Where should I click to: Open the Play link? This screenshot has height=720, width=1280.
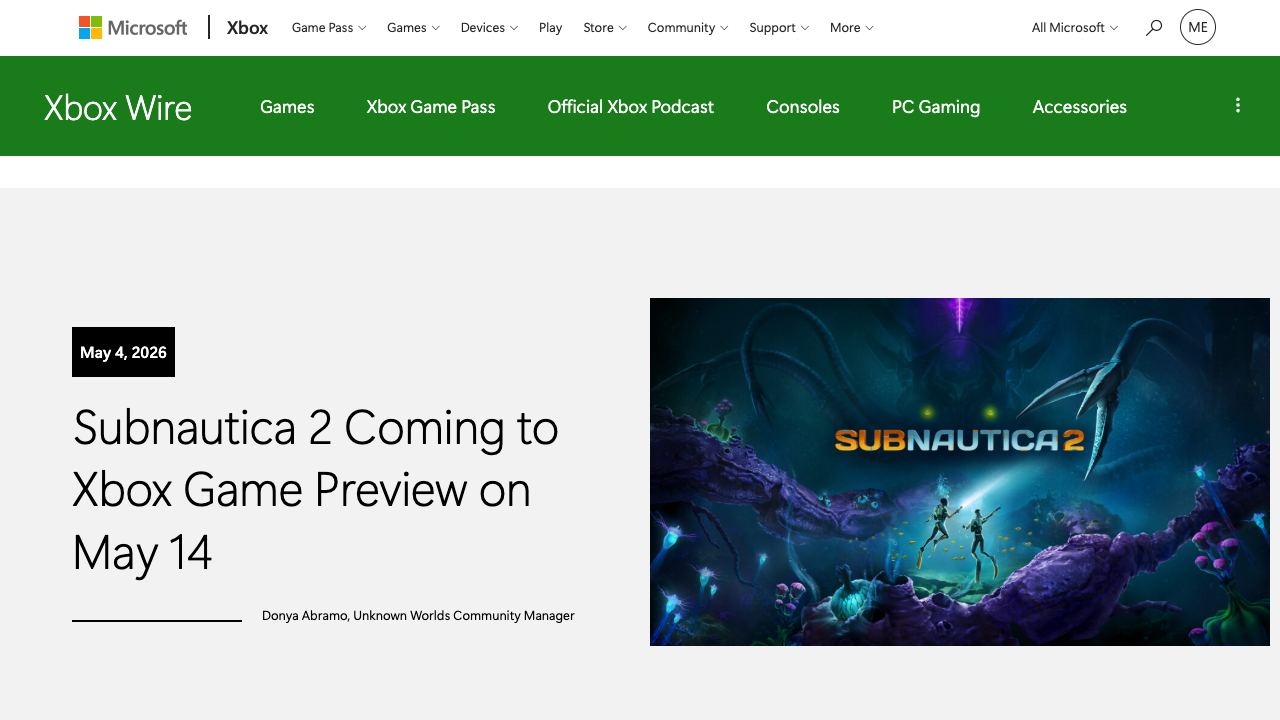click(x=551, y=28)
